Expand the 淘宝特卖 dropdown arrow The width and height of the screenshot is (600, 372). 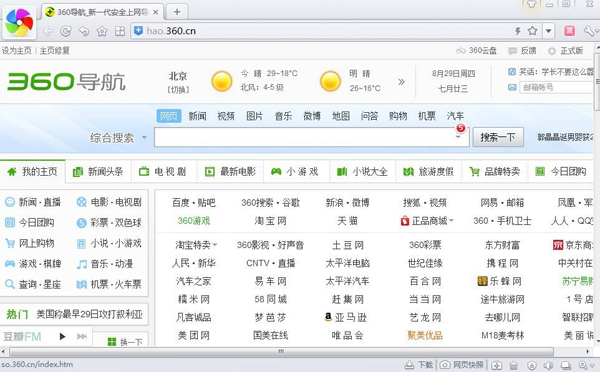point(215,245)
